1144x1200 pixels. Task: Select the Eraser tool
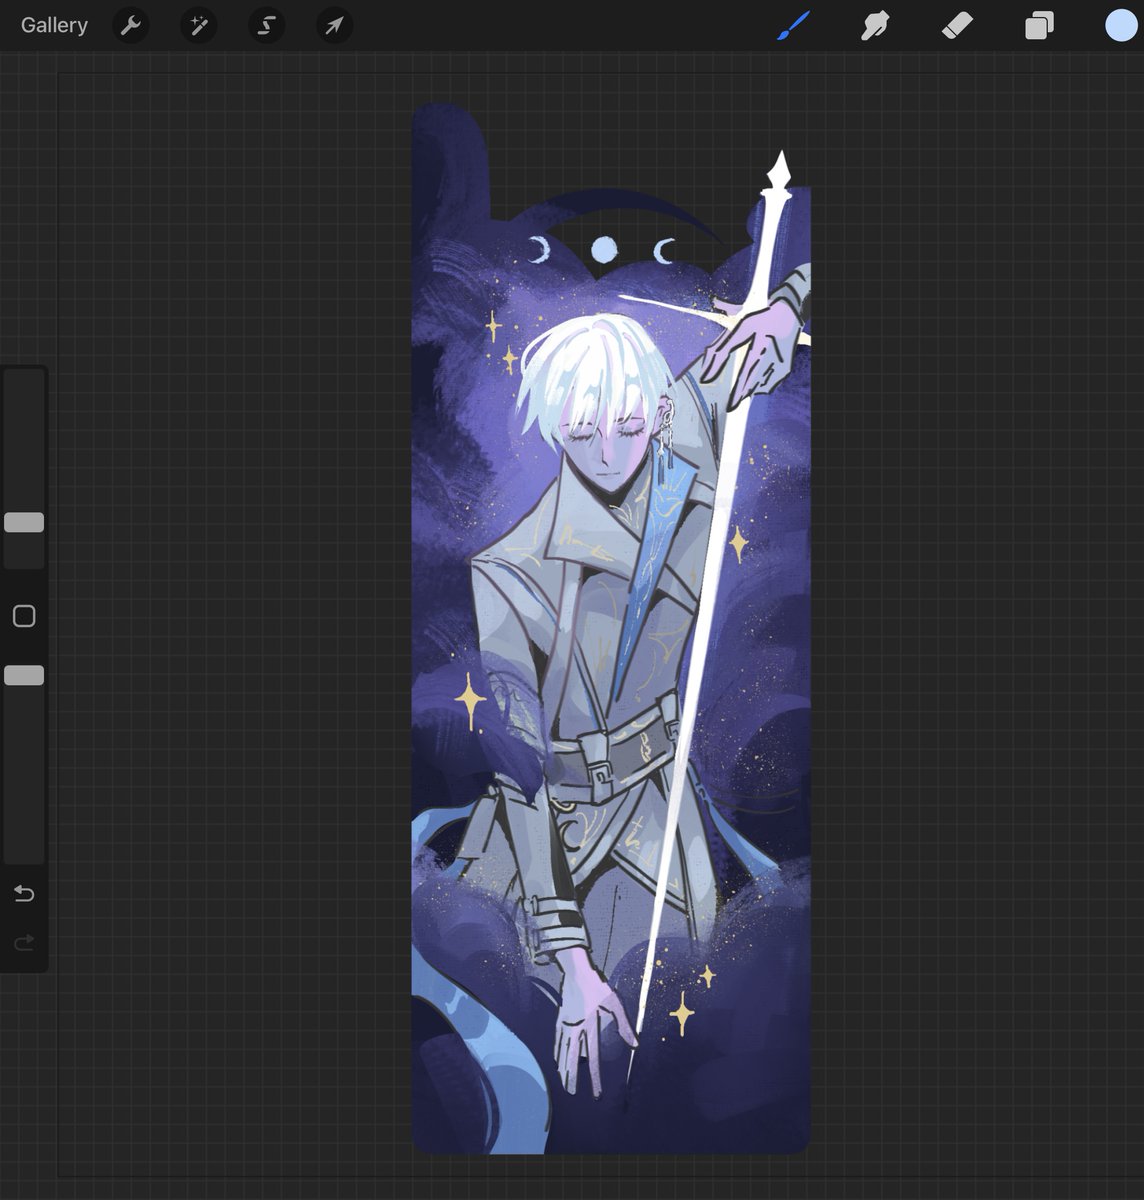(x=957, y=25)
